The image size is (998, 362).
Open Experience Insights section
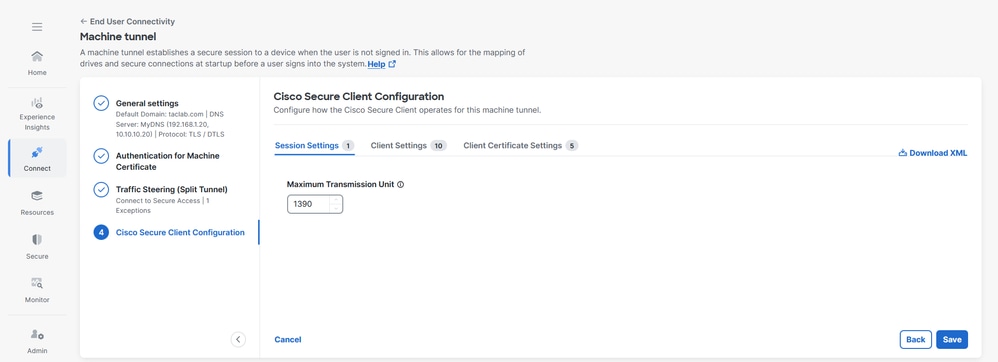[x=37, y=114]
